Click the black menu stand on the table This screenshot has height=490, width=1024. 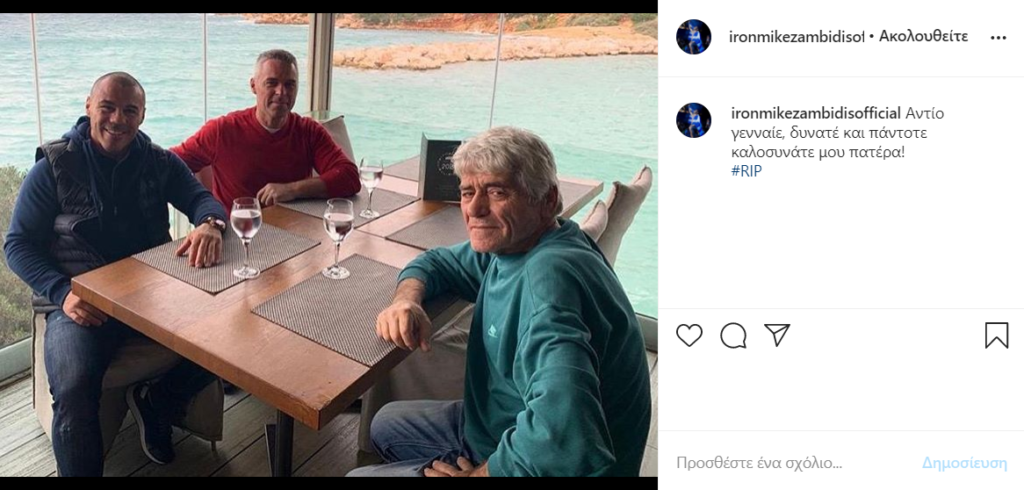439,169
